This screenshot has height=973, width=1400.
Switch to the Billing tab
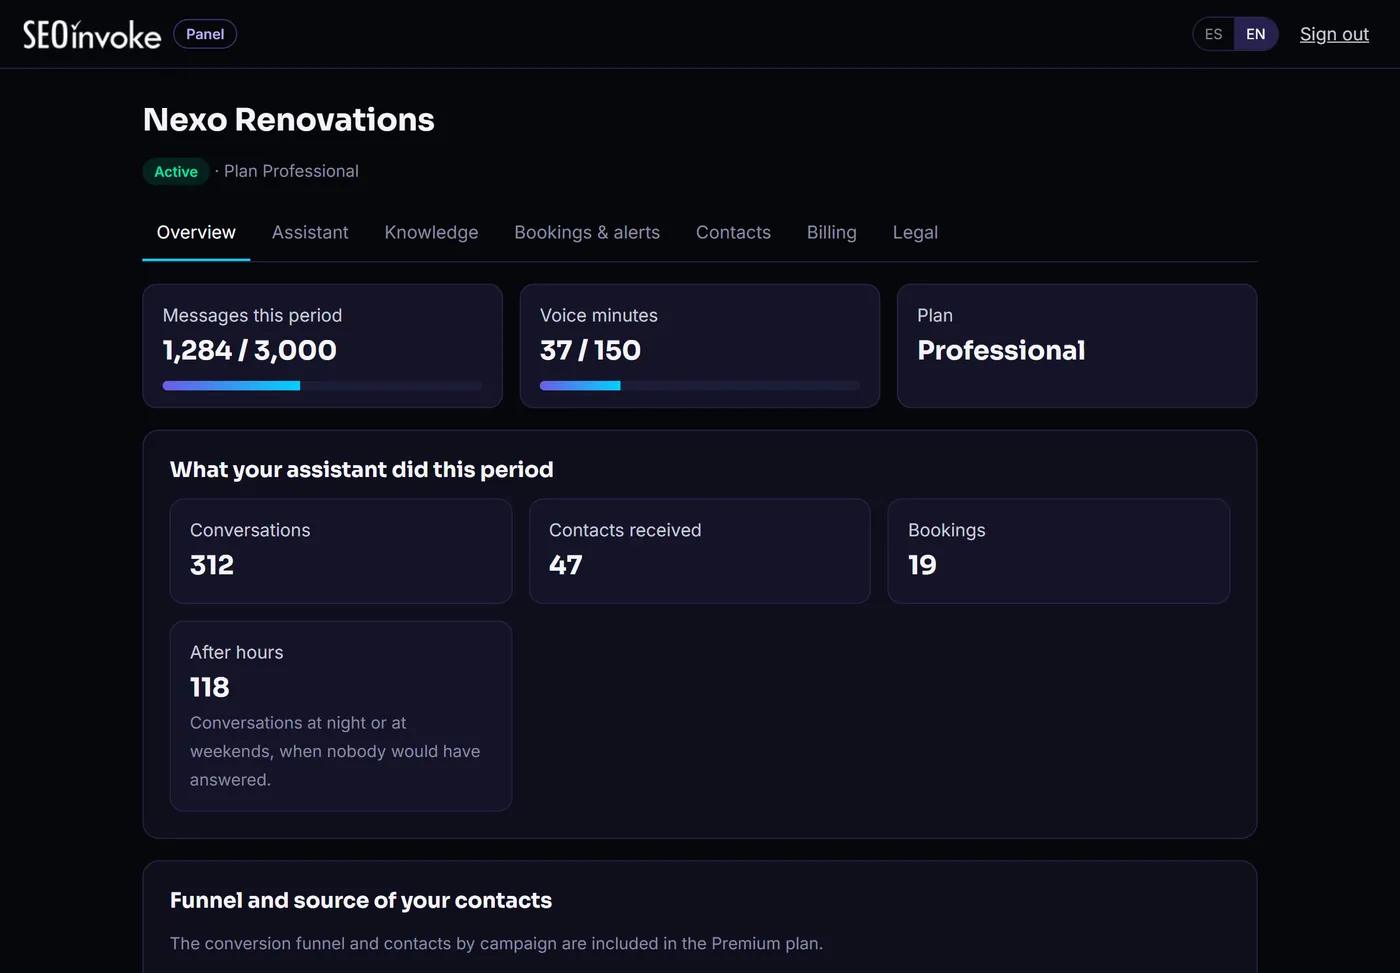click(x=832, y=232)
